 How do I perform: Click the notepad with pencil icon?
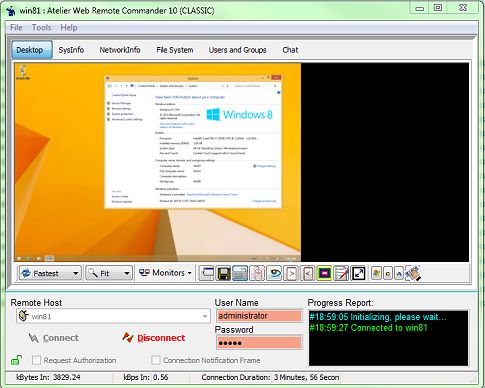(341, 273)
